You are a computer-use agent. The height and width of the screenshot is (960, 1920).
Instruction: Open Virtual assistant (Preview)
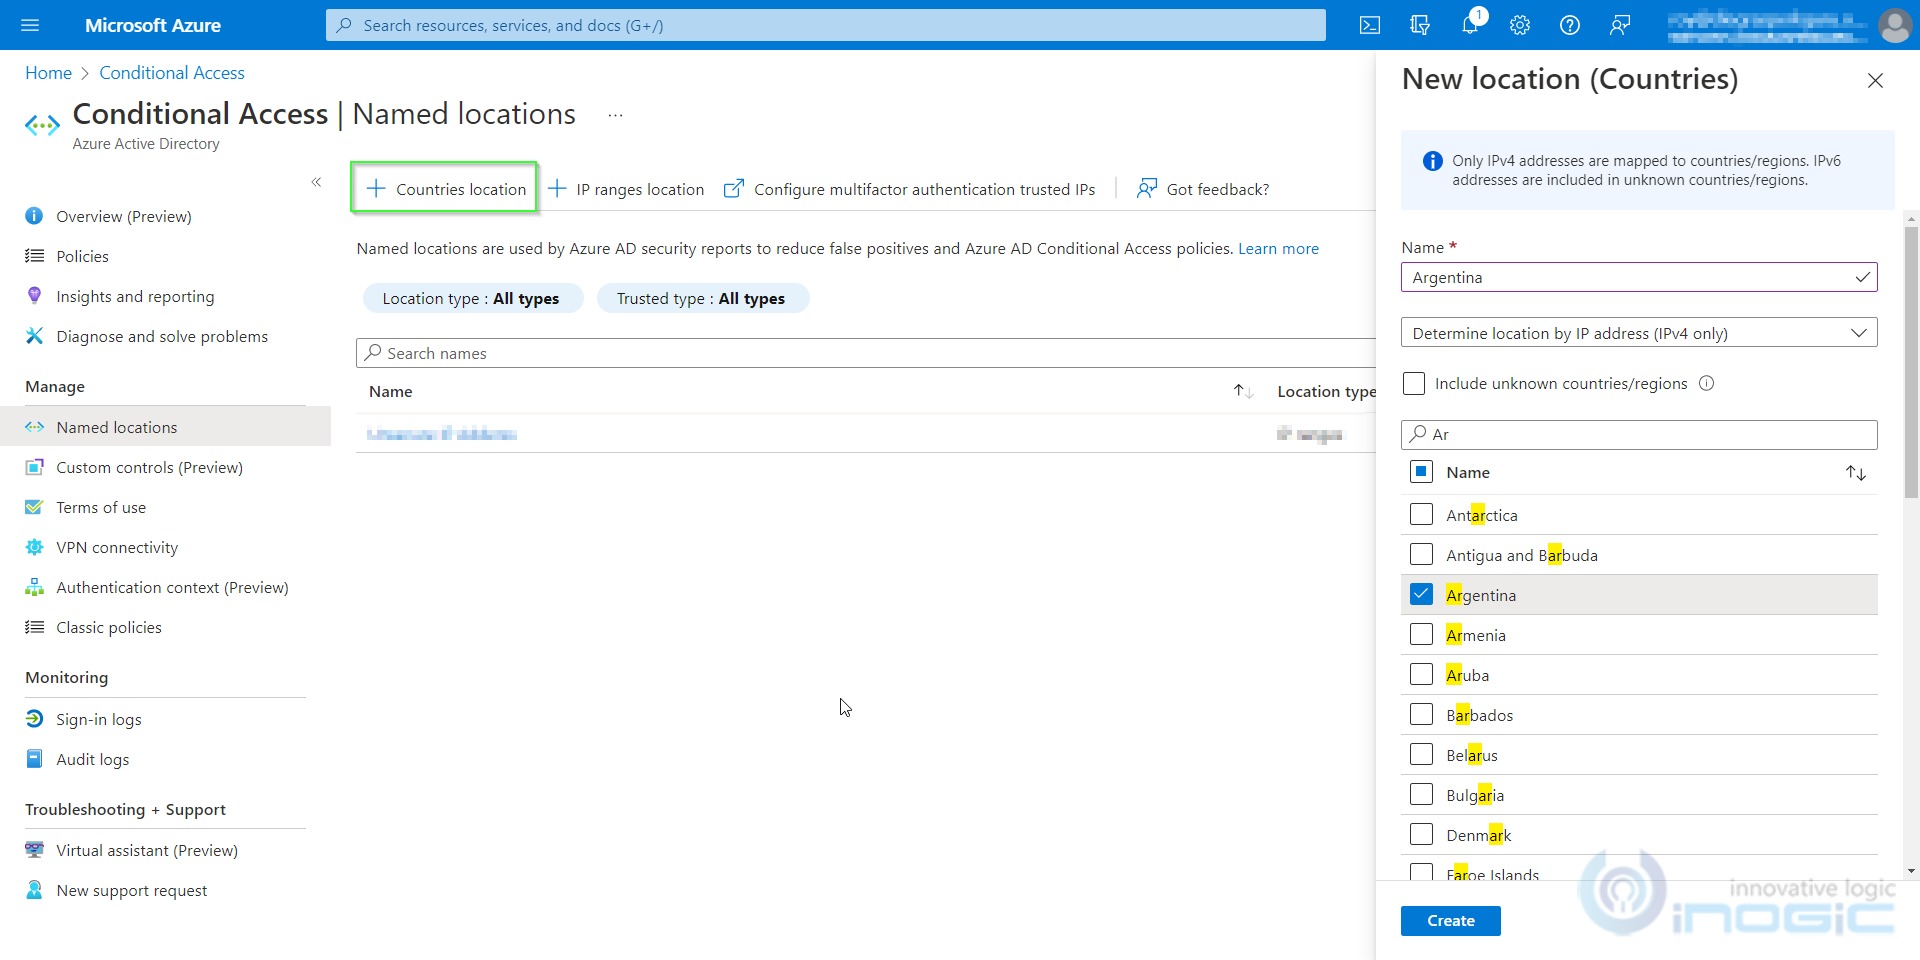pyautogui.click(x=147, y=850)
